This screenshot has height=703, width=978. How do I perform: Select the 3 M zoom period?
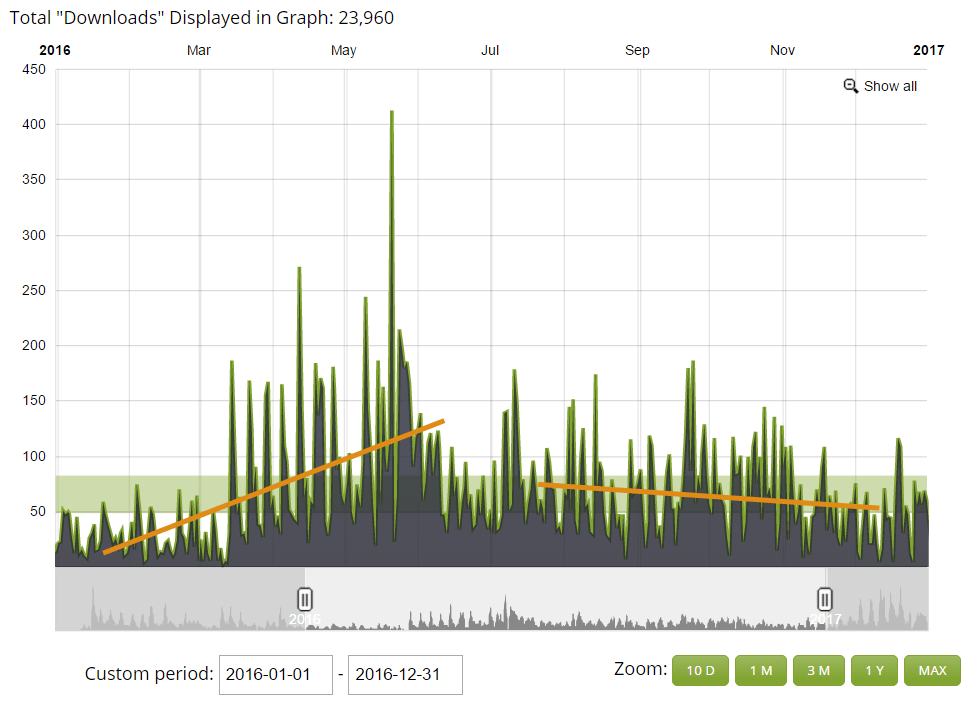click(818, 670)
